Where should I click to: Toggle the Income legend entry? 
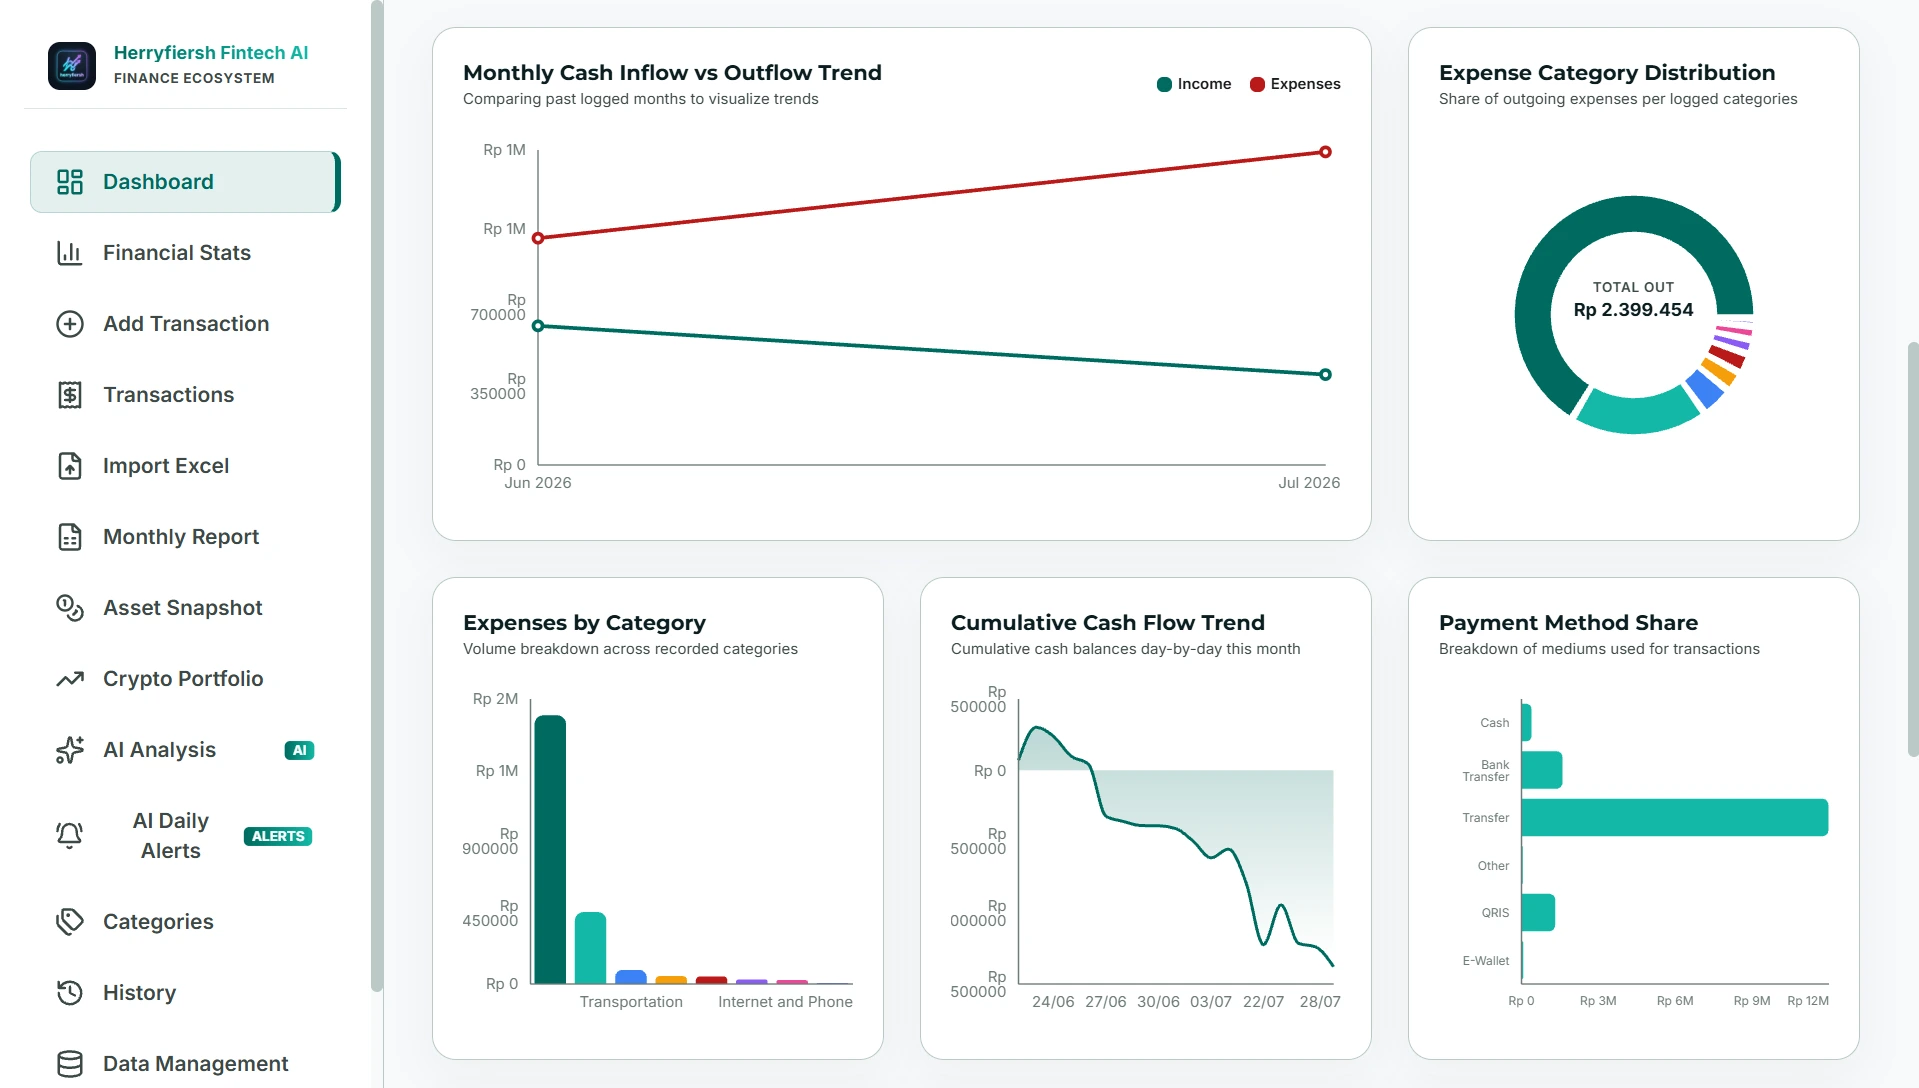coord(1194,84)
